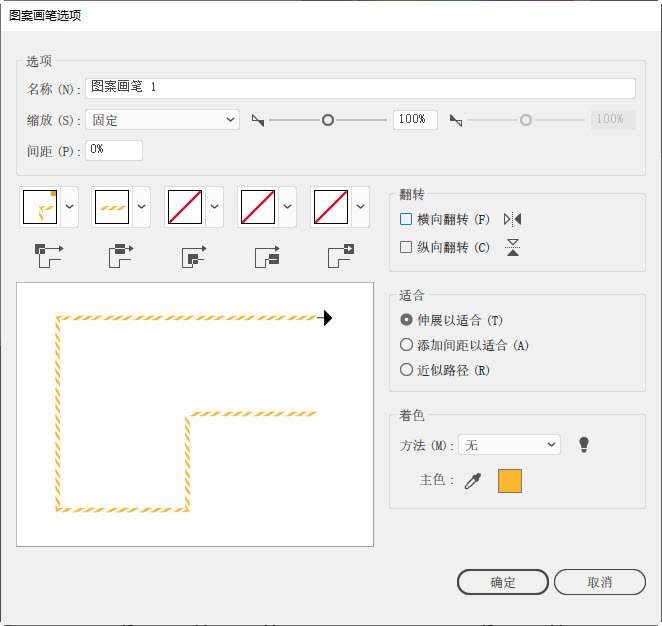This screenshot has height=626, width=662.
Task: Click the side tile position icon
Action: click(x=121, y=256)
